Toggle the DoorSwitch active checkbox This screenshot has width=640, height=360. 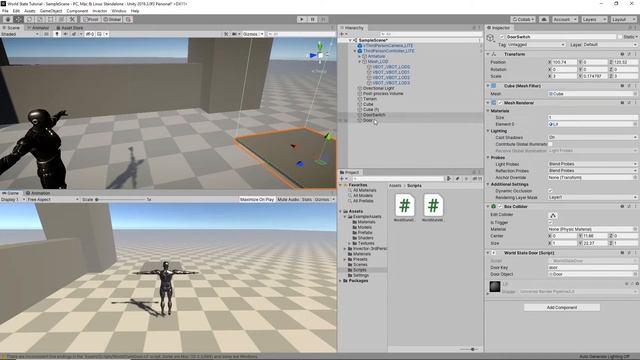click(502, 37)
